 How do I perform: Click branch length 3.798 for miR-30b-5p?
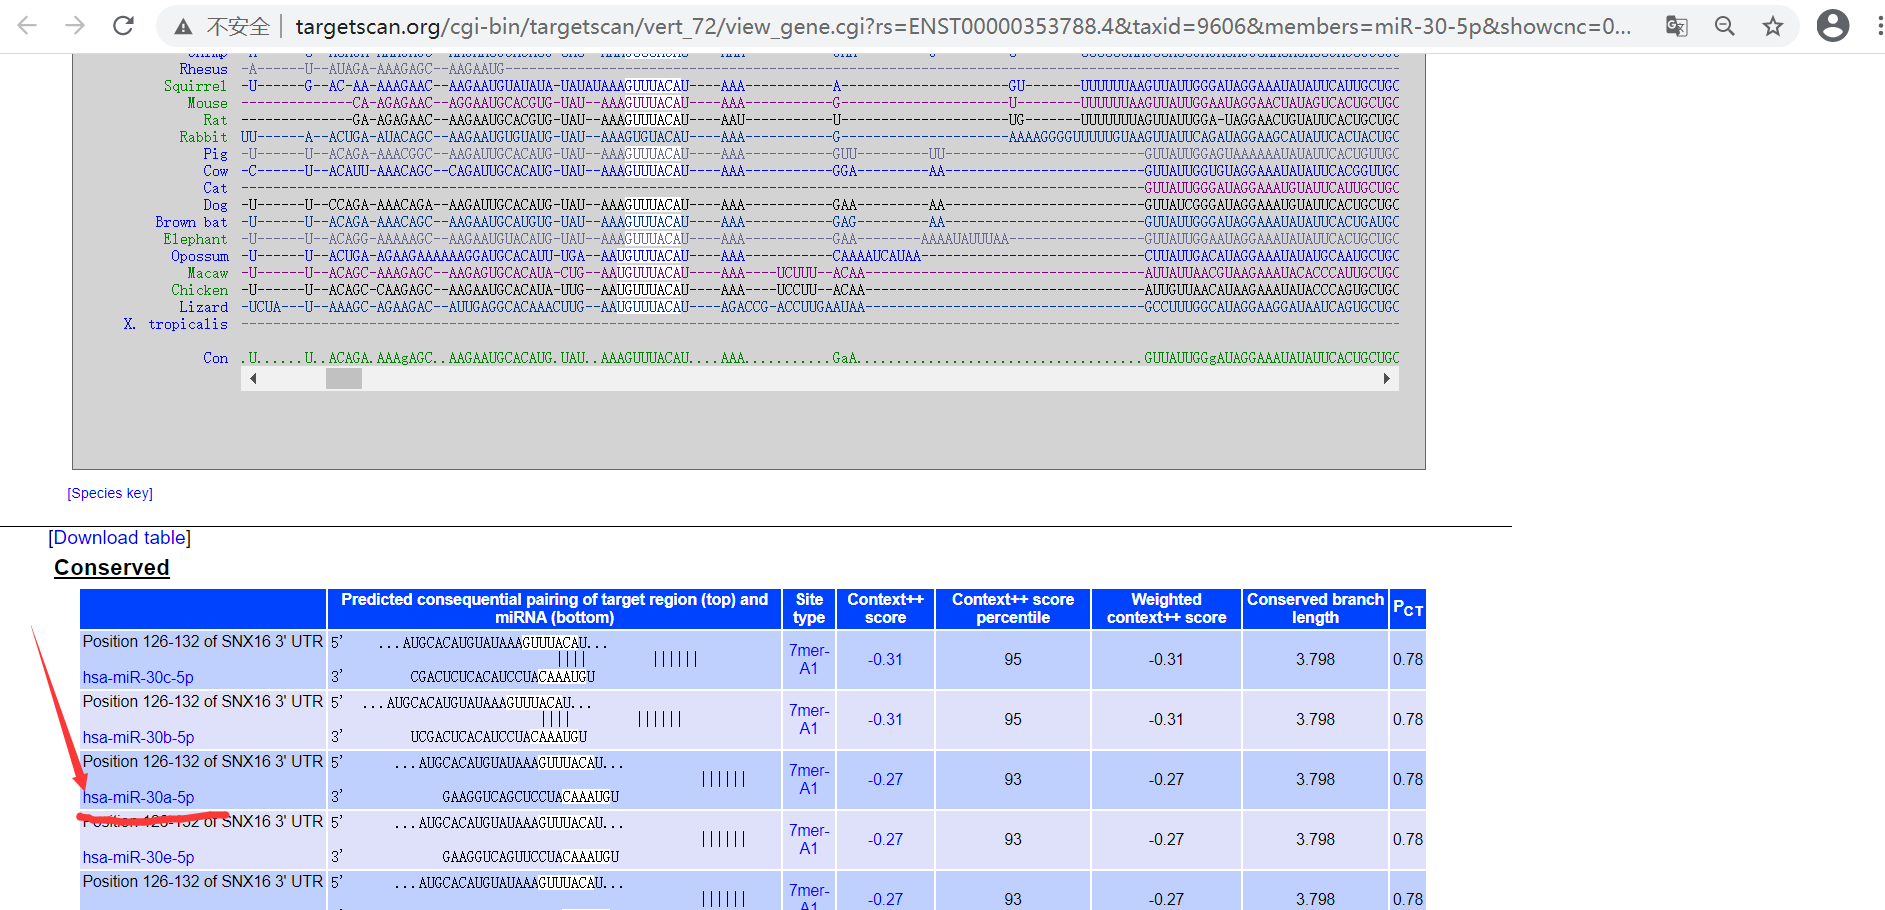coord(1315,720)
